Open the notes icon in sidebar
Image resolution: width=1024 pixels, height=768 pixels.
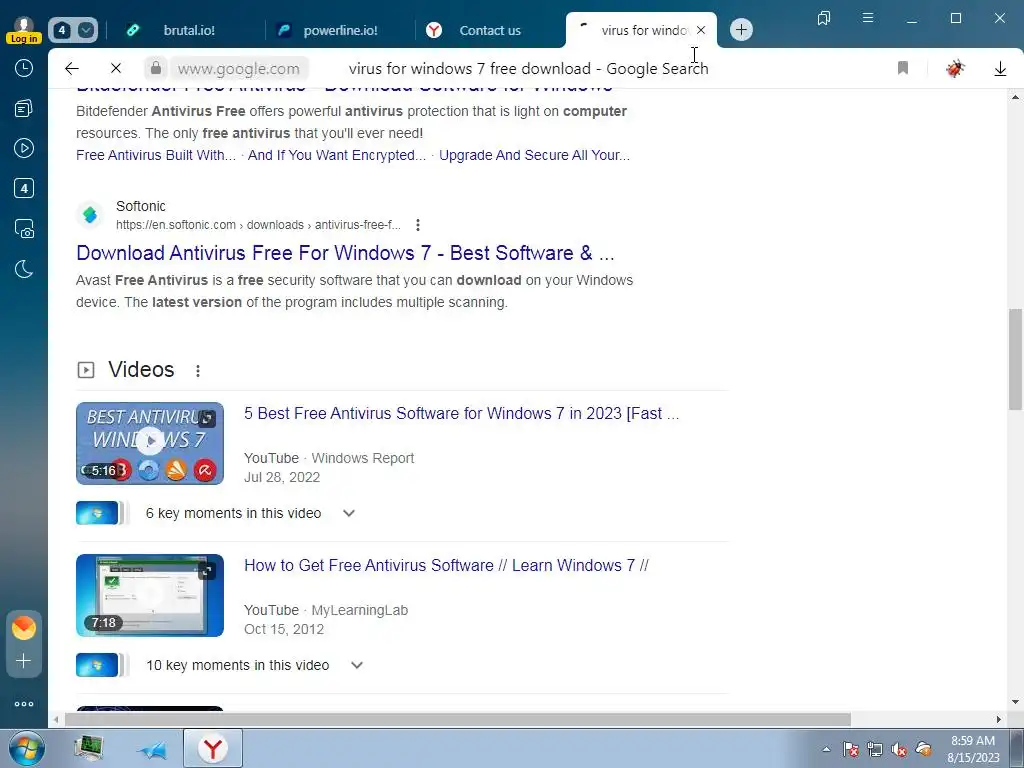[24, 108]
